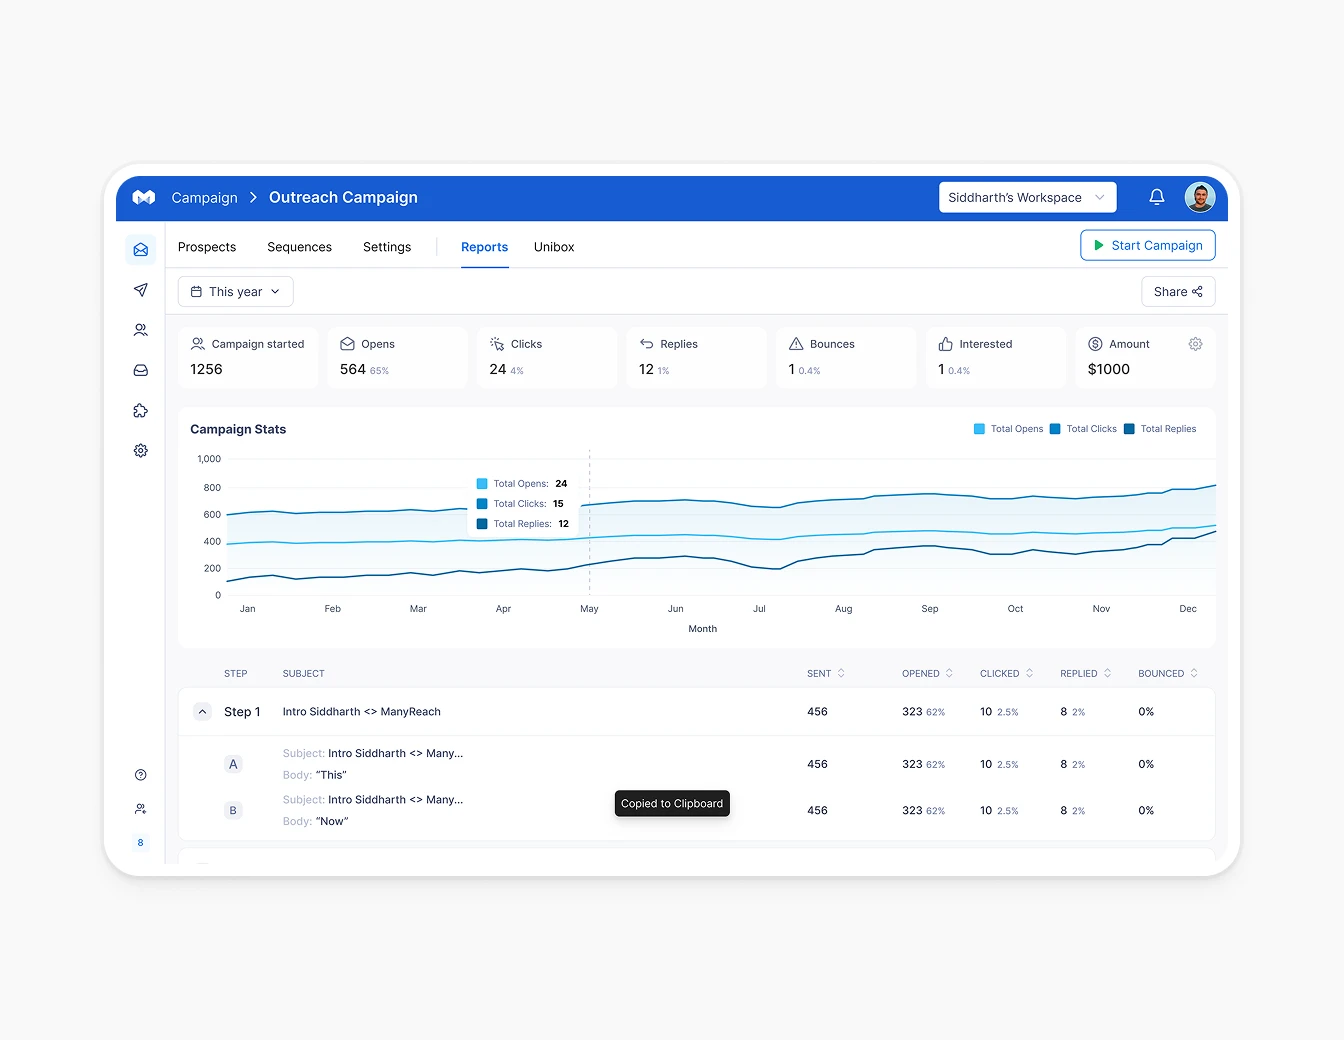Switch to the Sequences tab
Viewport: 1344px width, 1040px height.
[299, 247]
